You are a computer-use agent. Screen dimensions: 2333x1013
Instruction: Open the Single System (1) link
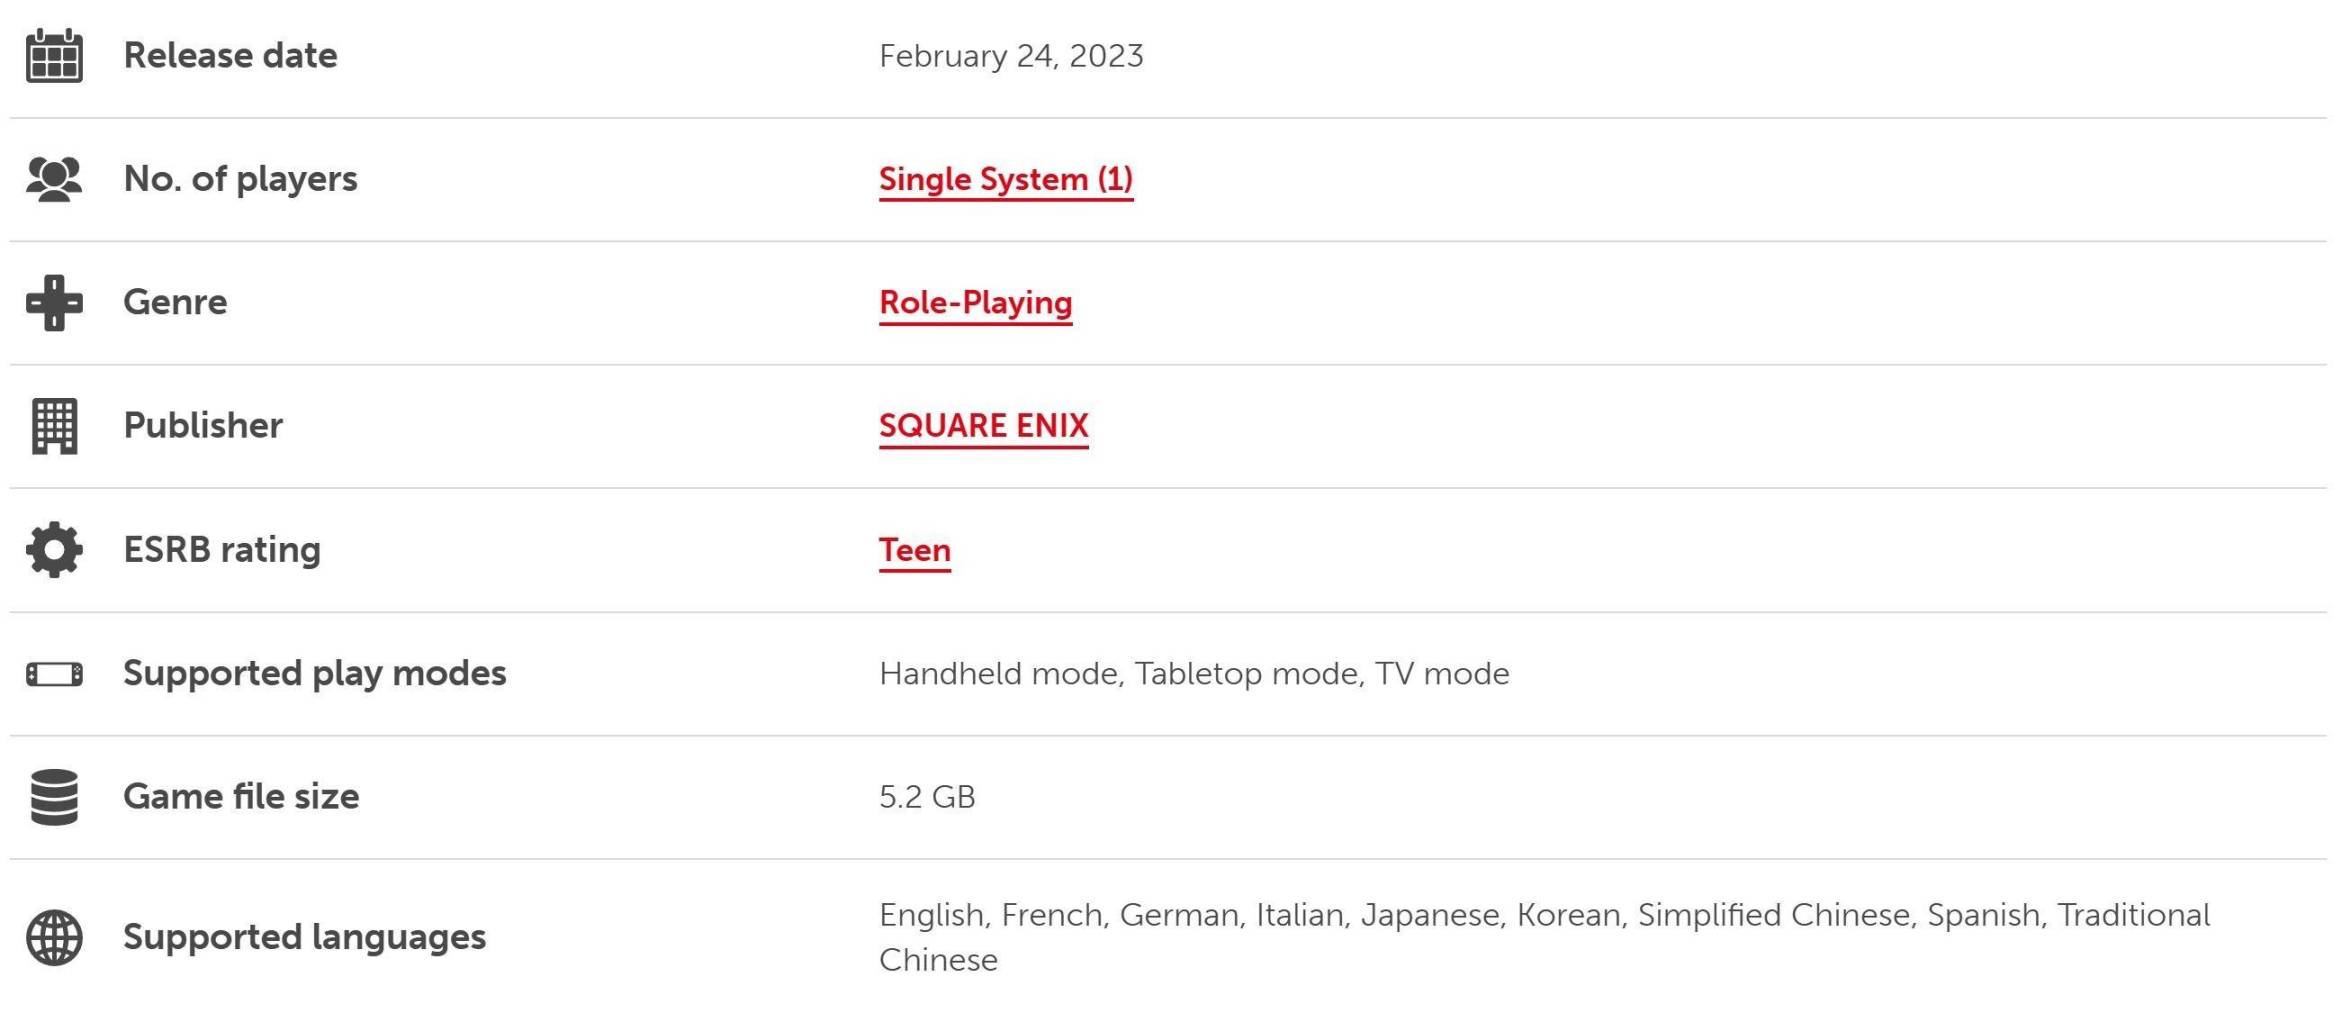tap(1005, 180)
